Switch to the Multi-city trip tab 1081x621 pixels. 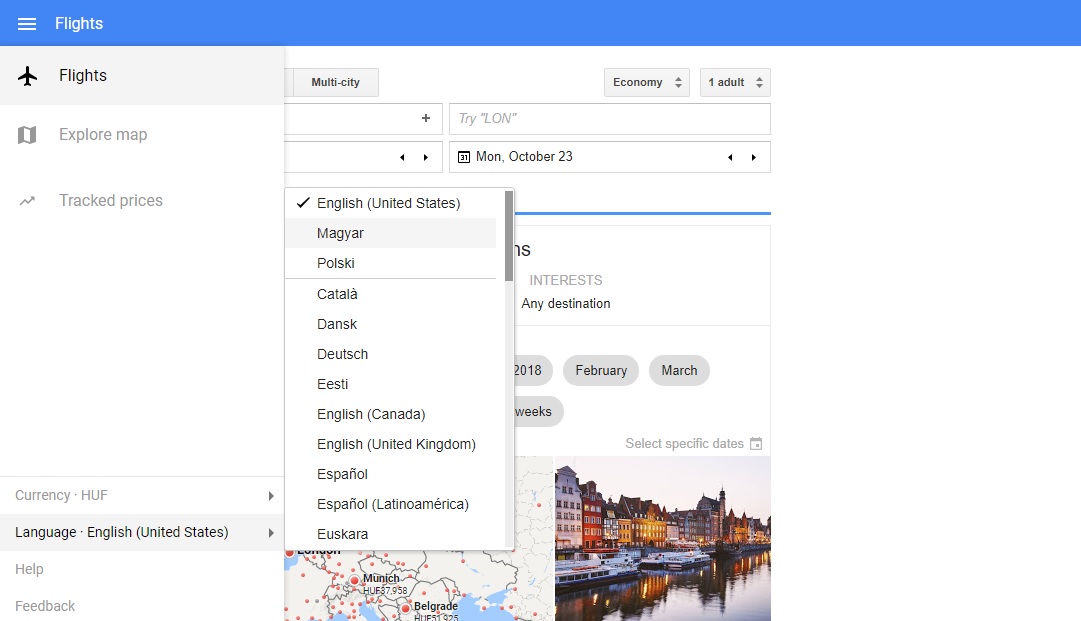coord(335,82)
